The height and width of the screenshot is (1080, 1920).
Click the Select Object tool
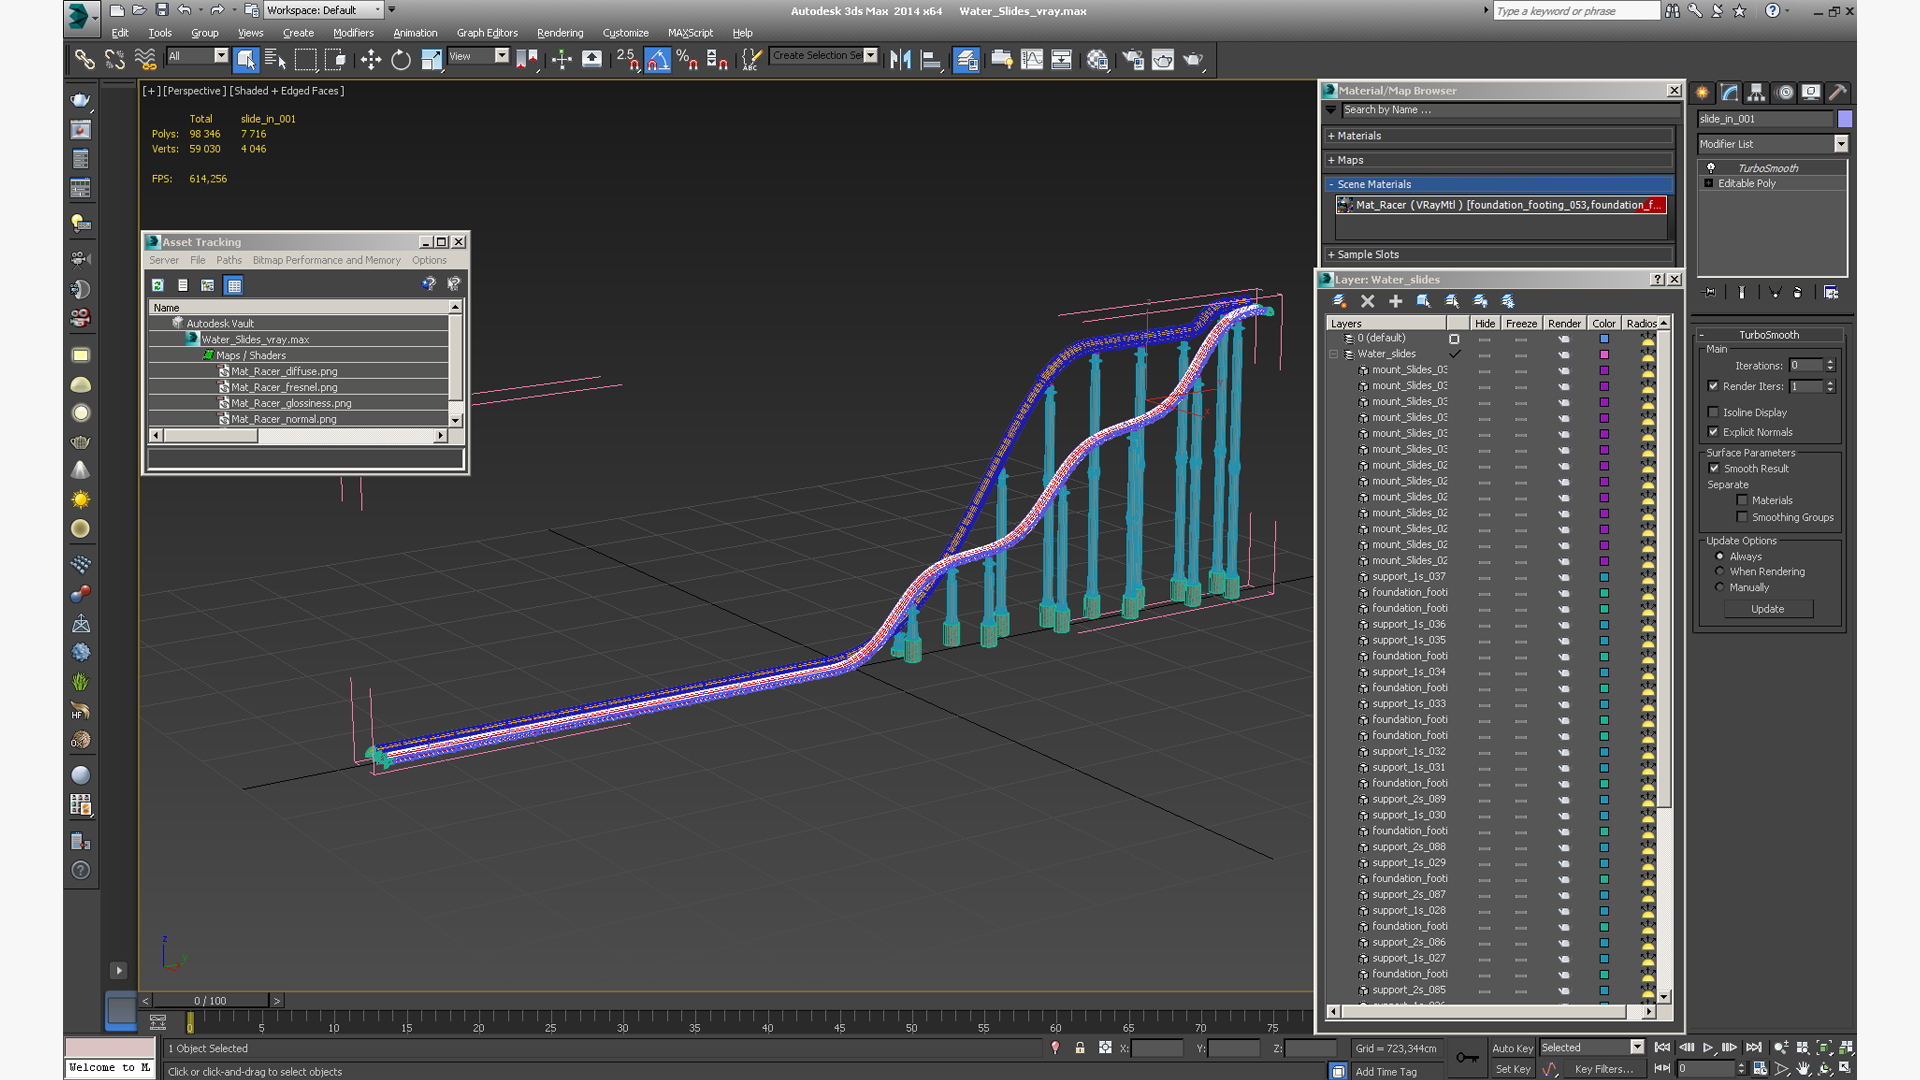point(245,60)
